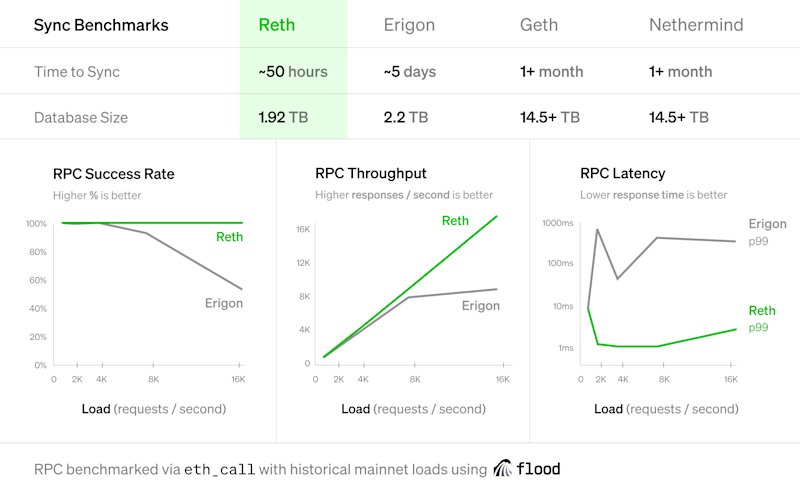Click the ~50 hours sync time cell
This screenshot has width=800, height=495.
pos(293,71)
